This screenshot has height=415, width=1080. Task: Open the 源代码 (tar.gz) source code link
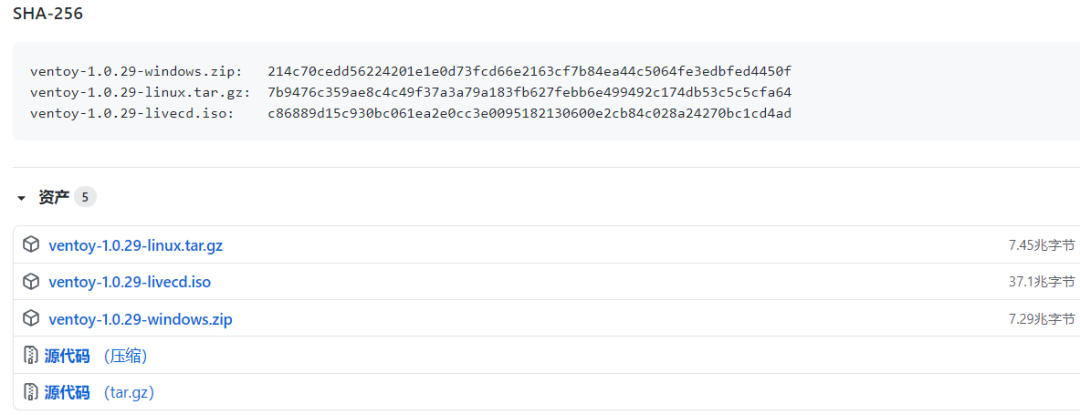[x=99, y=393]
